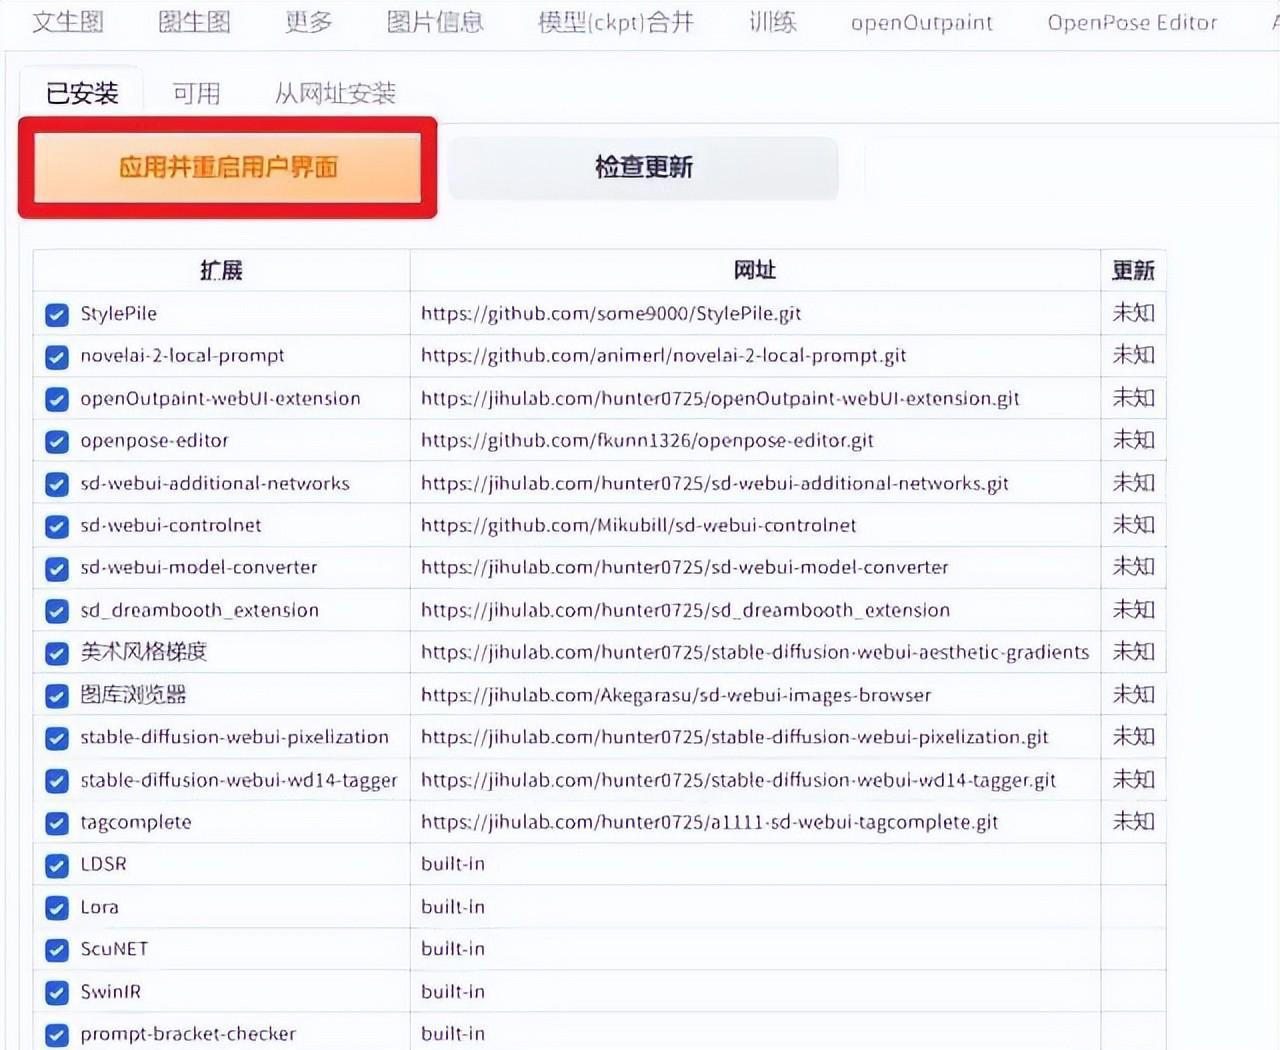The width and height of the screenshot is (1280, 1050).
Task: Select the 已安装 sub-tab
Action: point(82,93)
